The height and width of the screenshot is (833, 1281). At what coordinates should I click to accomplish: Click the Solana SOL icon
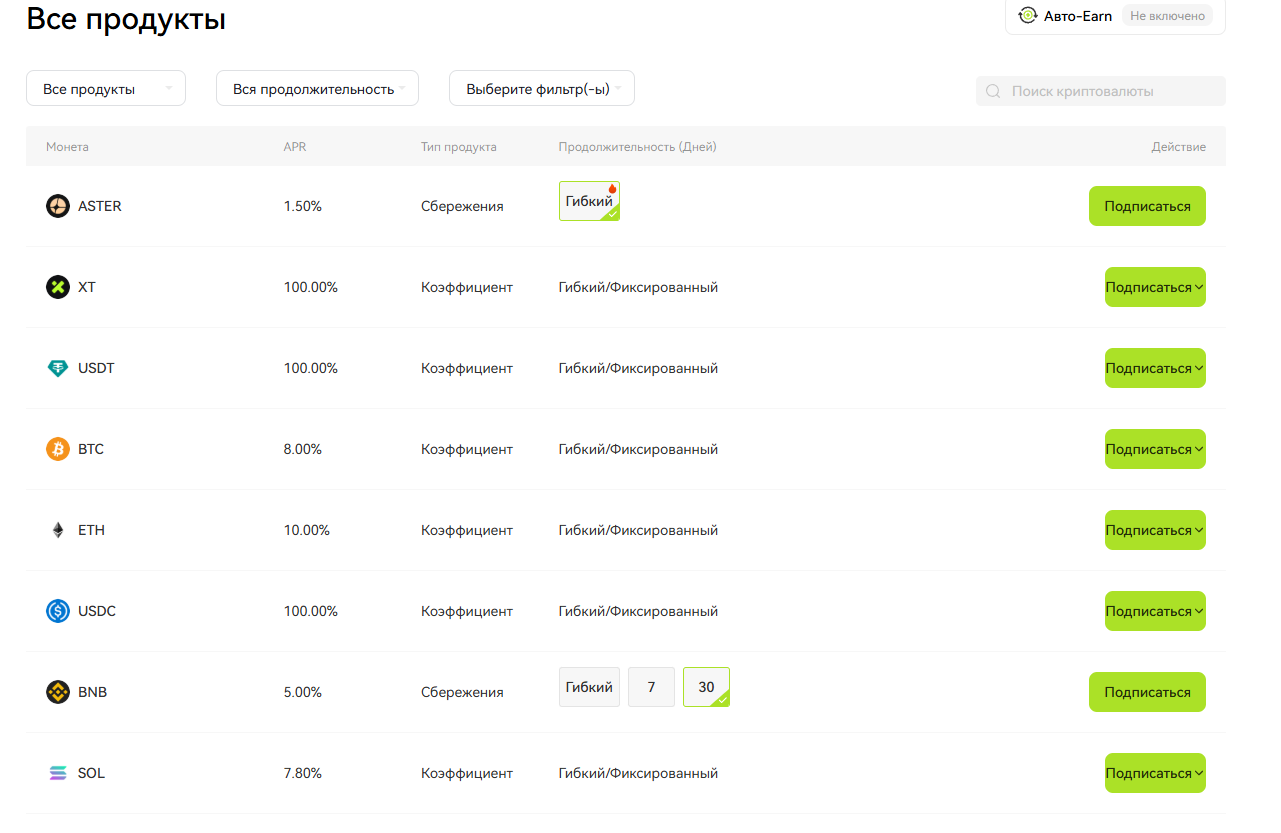pyautogui.click(x=58, y=773)
